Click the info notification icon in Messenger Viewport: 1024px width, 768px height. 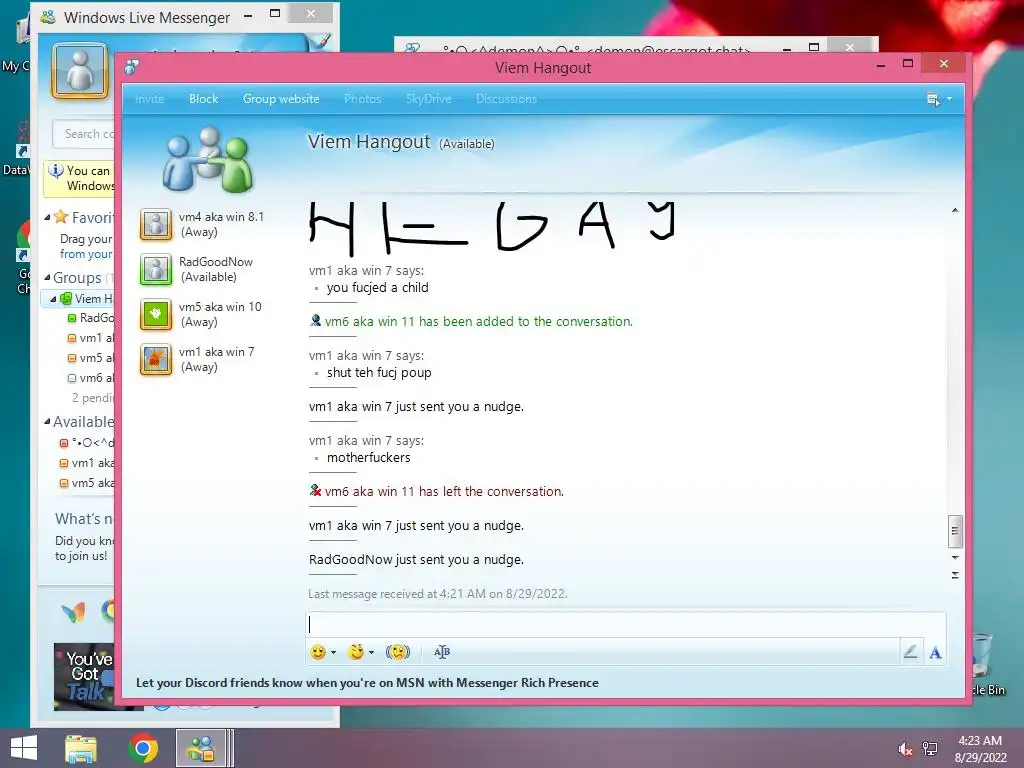tap(56, 170)
